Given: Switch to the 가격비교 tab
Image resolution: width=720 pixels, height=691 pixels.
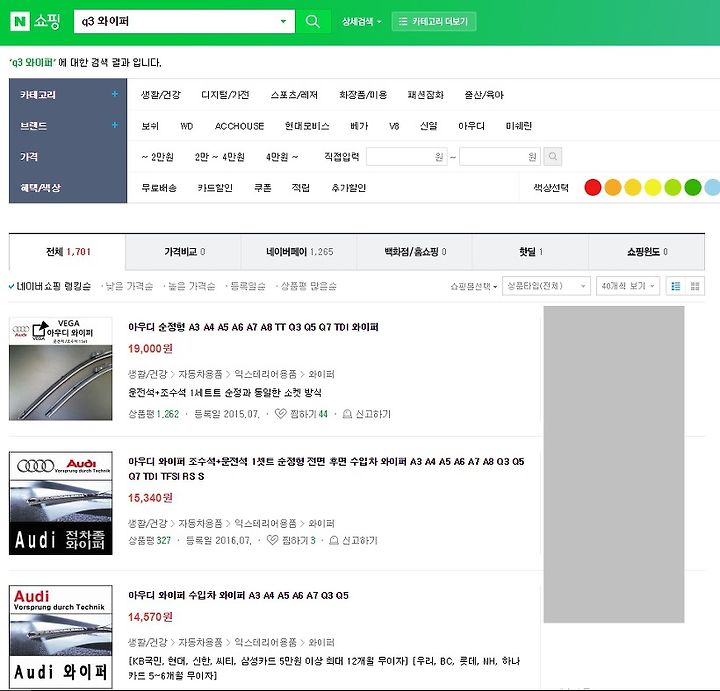Looking at the screenshot, I should coord(184,252).
